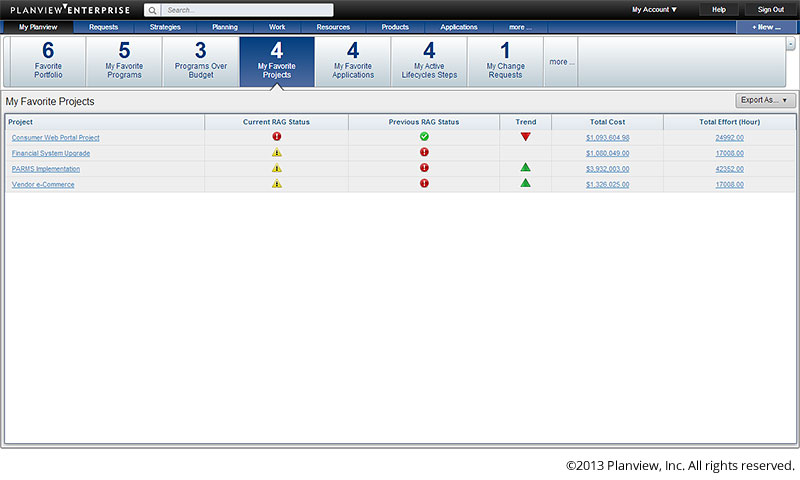Click the Total Cost column header

tap(608, 122)
